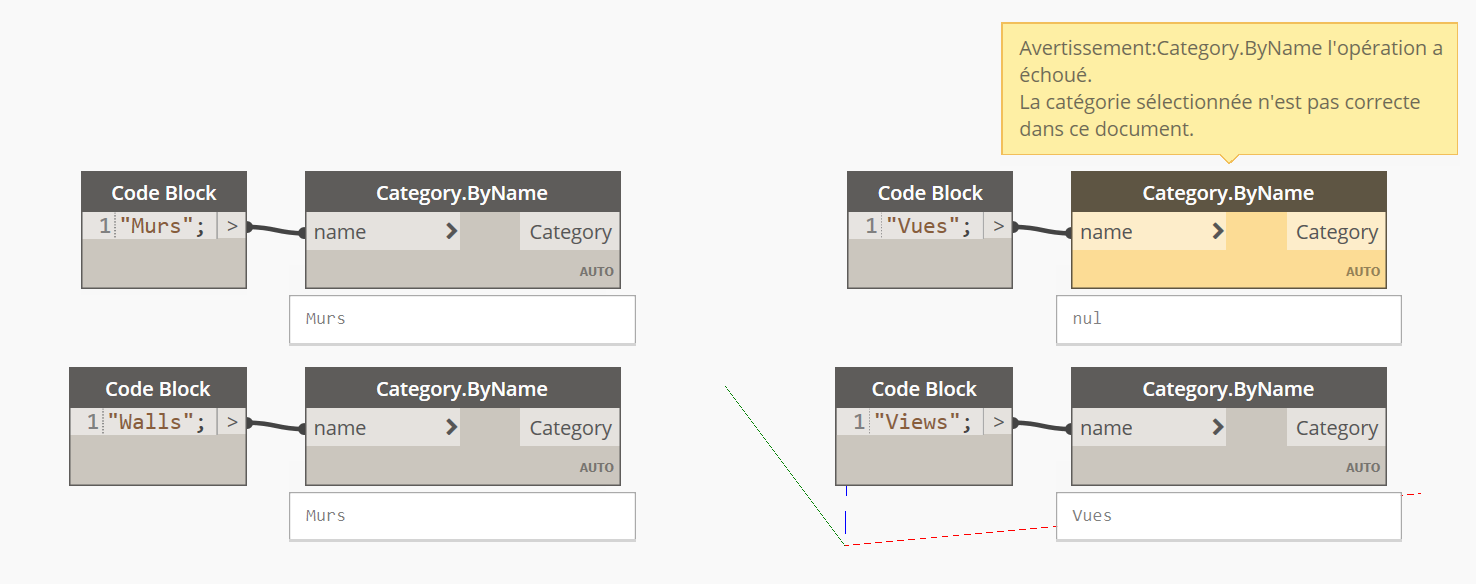
Task: Select the Code Block header above "Walls" code
Action: [x=158, y=389]
